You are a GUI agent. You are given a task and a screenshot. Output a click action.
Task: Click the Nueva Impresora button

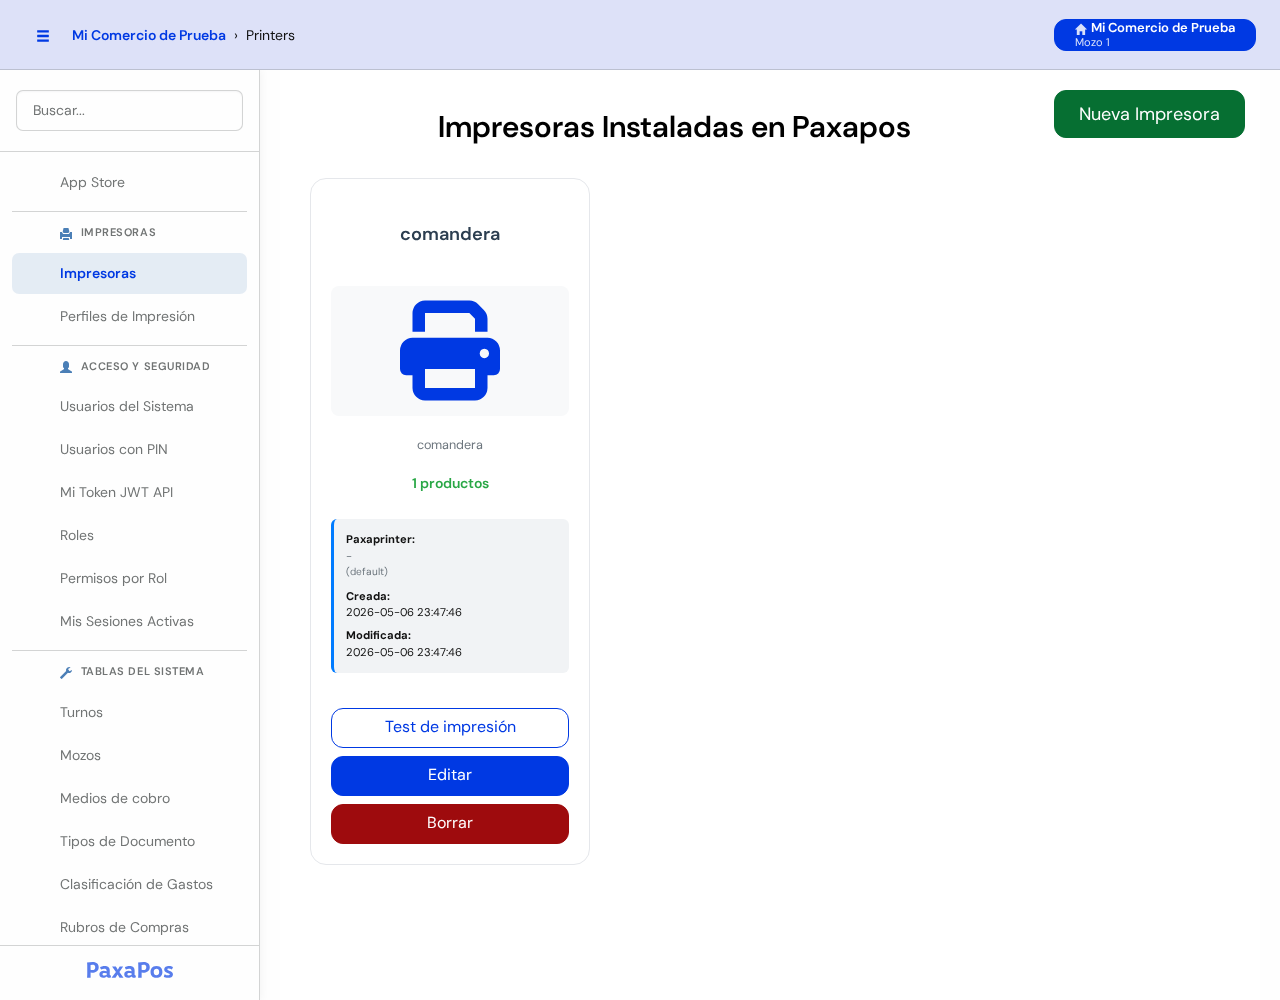pyautogui.click(x=1149, y=114)
